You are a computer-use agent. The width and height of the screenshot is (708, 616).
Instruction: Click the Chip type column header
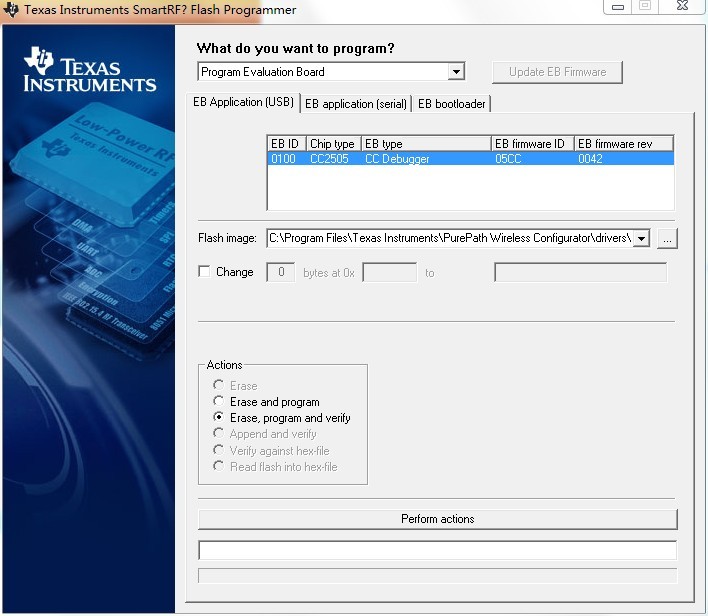point(334,144)
